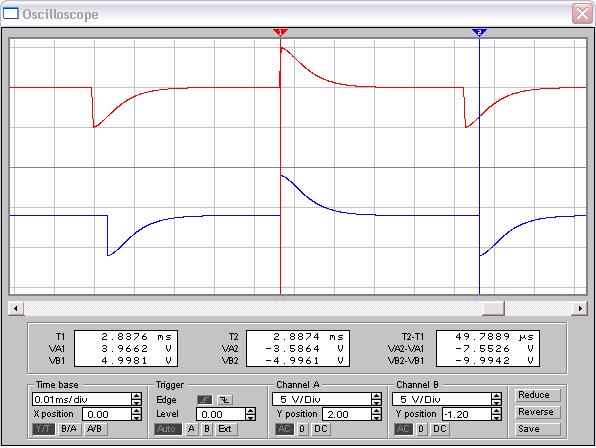Click the scrollbar right arrow
Viewport: 596px width, 448px height.
tap(580, 308)
